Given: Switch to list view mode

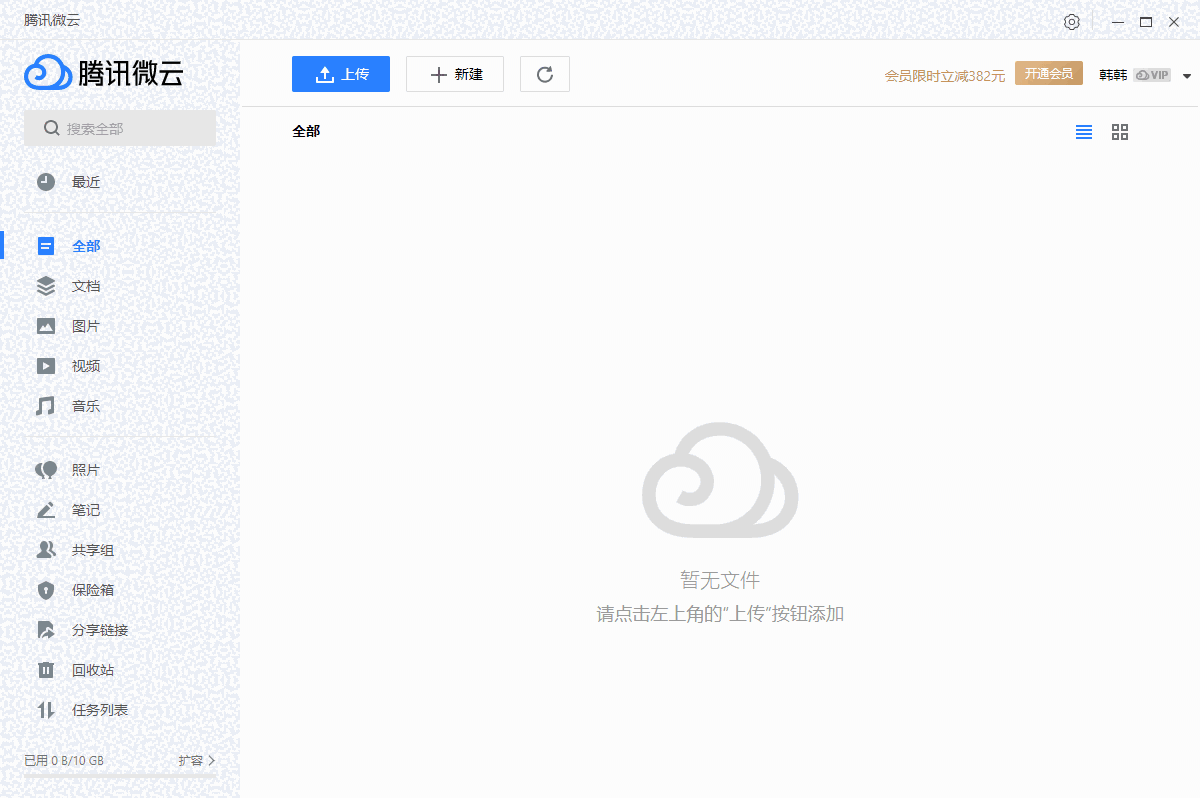Looking at the screenshot, I should [1084, 131].
